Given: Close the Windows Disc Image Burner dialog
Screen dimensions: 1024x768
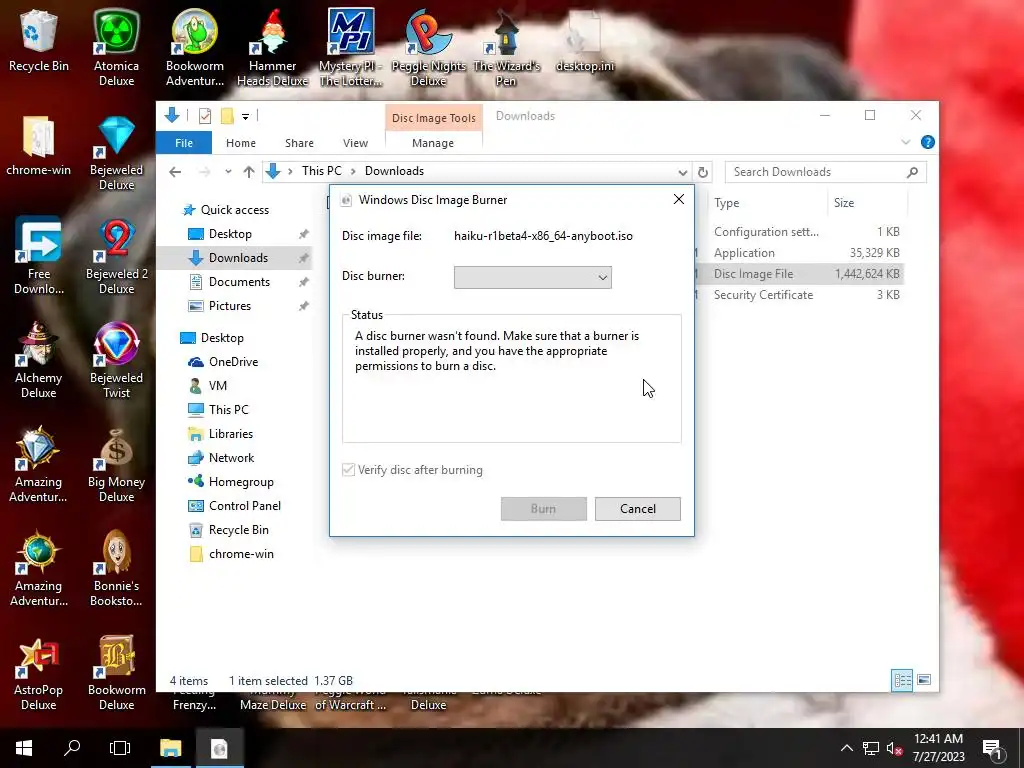Looking at the screenshot, I should 679,199.
